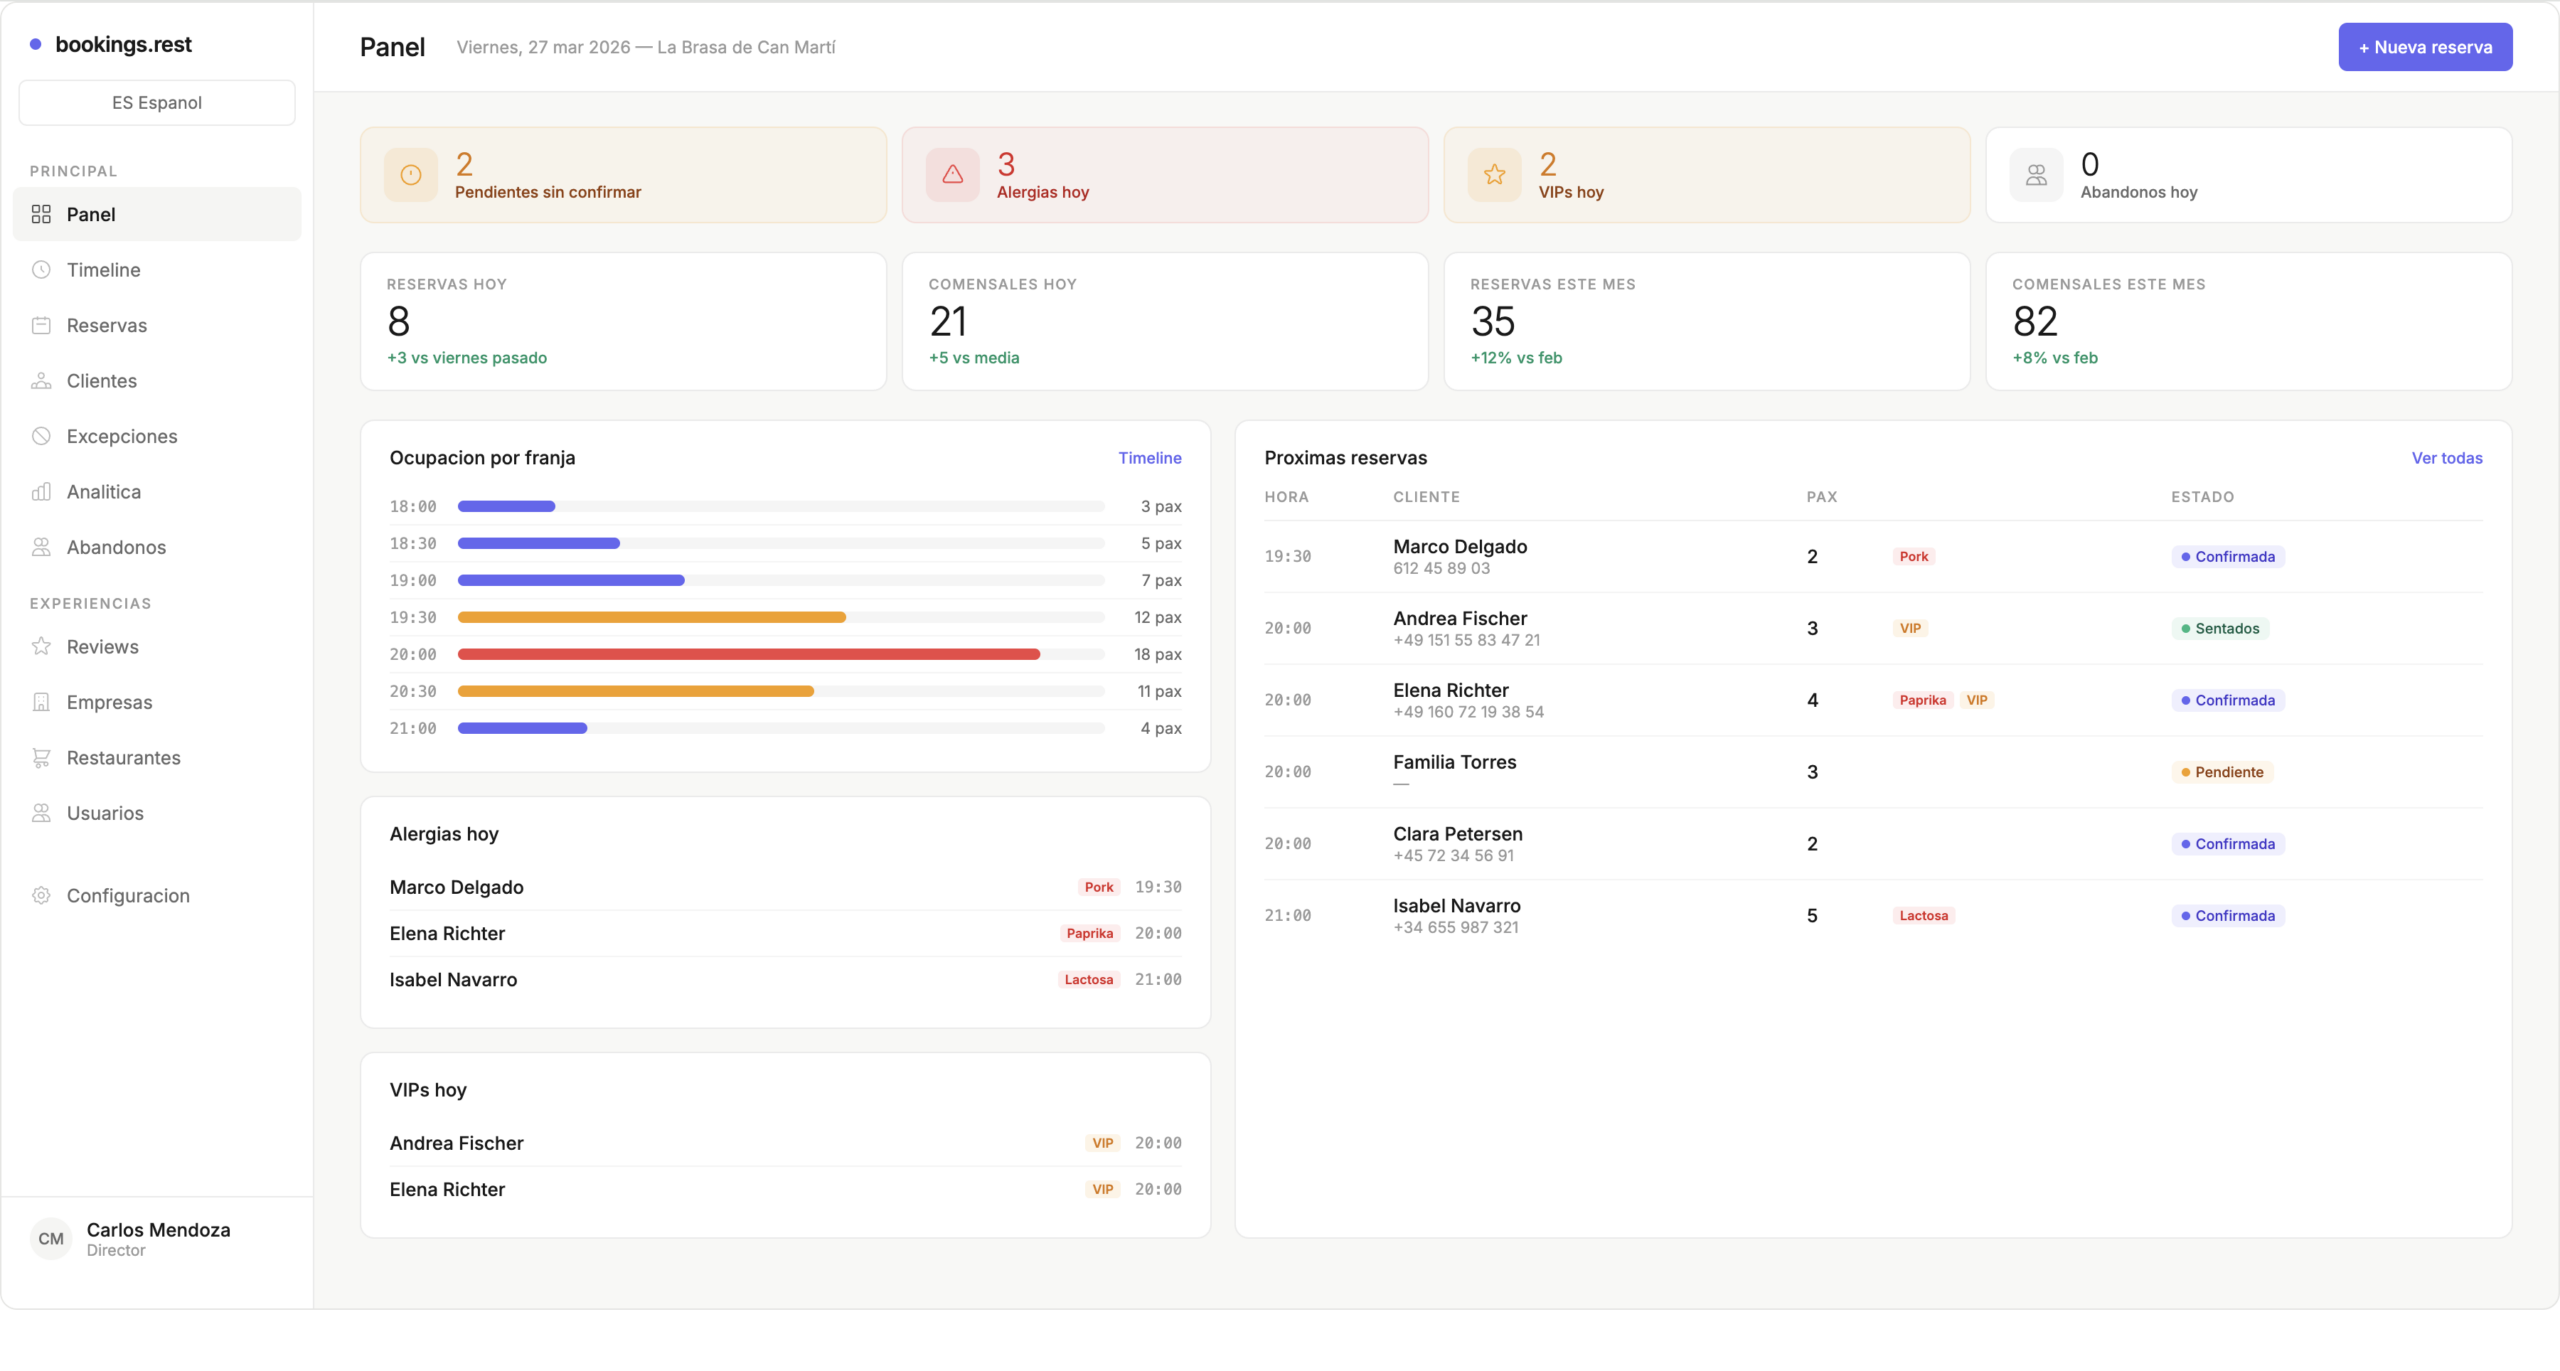The image size is (2560, 1371).
Task: Click the Timeline clock icon in sidebar
Action: click(x=41, y=270)
